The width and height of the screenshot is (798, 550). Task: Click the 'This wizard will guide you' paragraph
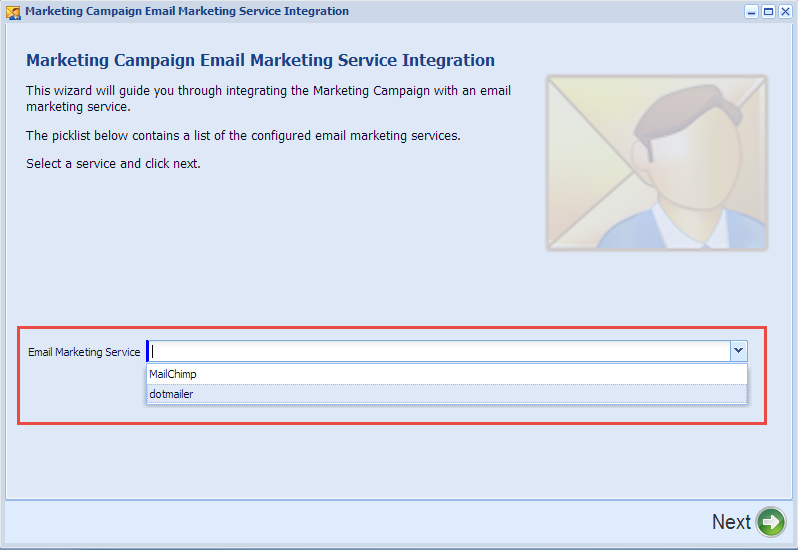coord(268,98)
